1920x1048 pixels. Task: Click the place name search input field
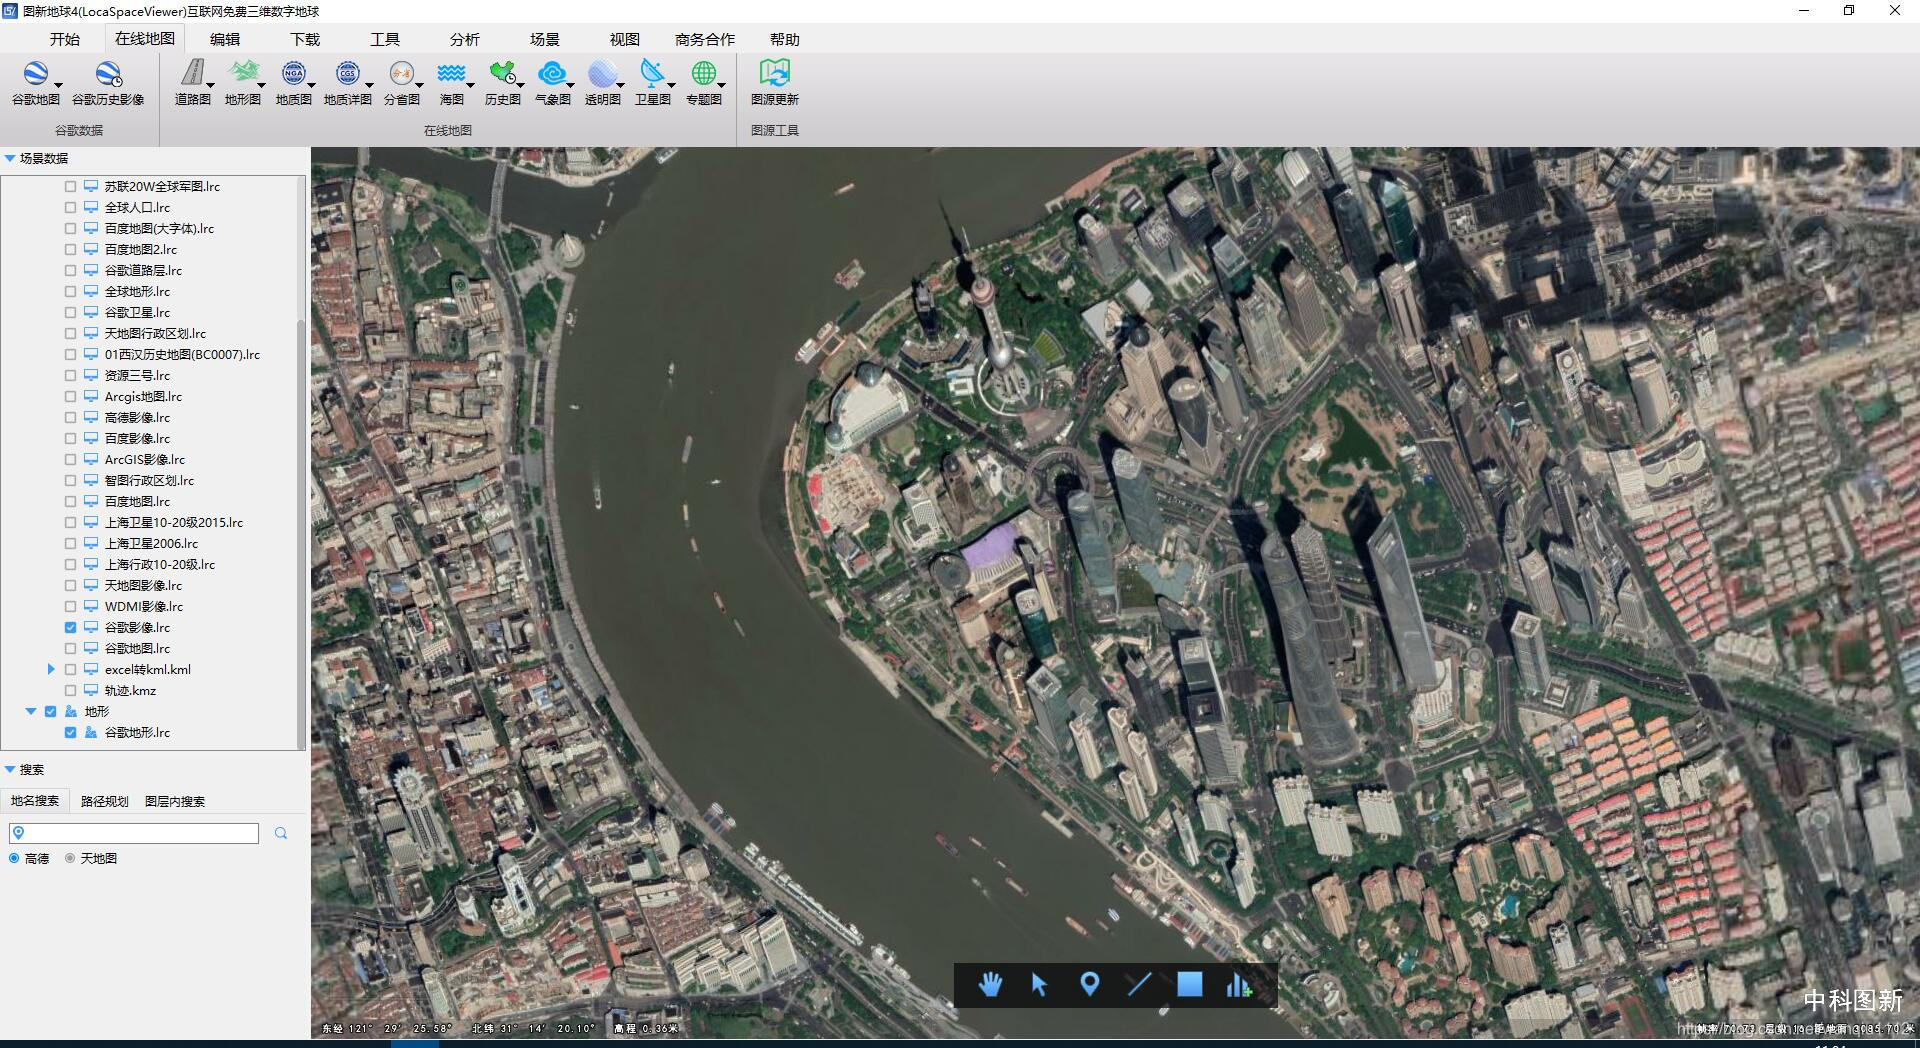140,833
